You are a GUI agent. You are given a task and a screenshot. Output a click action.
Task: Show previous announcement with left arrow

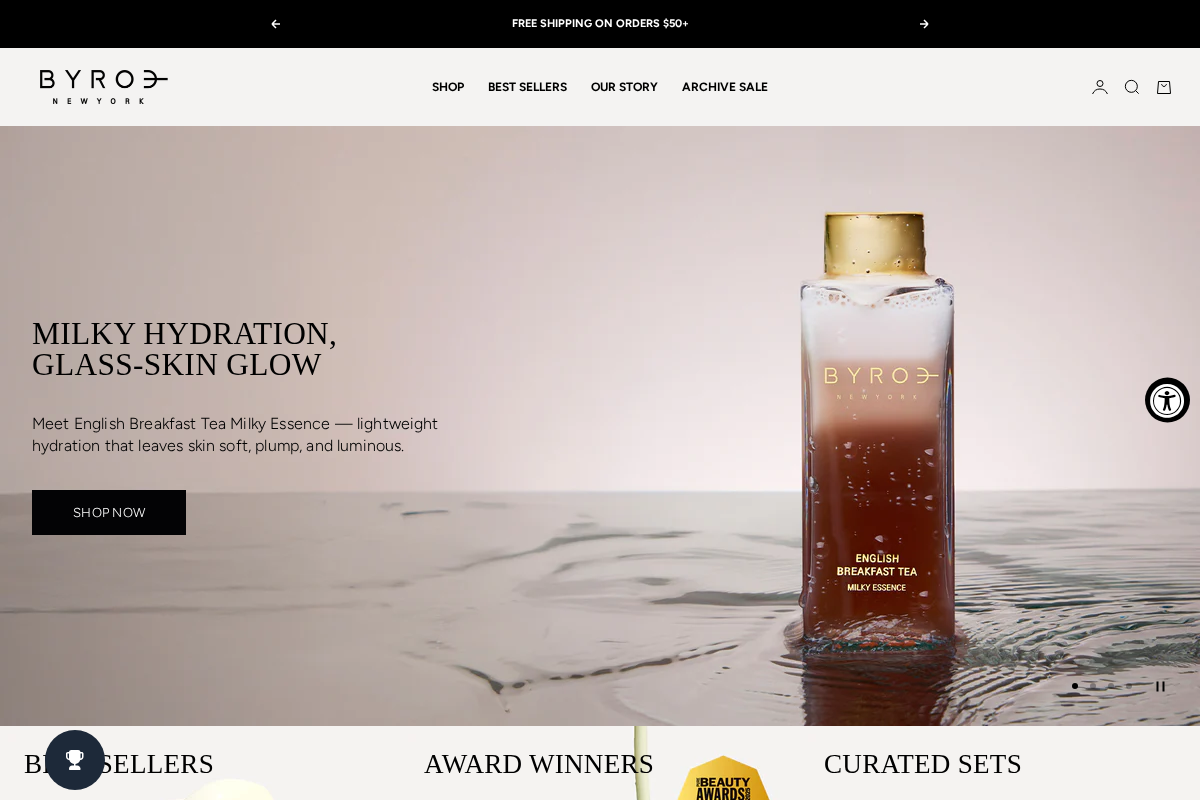[x=276, y=24]
